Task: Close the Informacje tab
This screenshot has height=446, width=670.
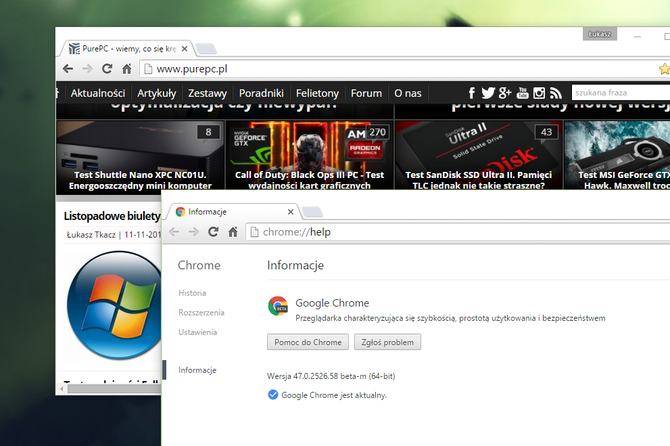Action: (291, 212)
